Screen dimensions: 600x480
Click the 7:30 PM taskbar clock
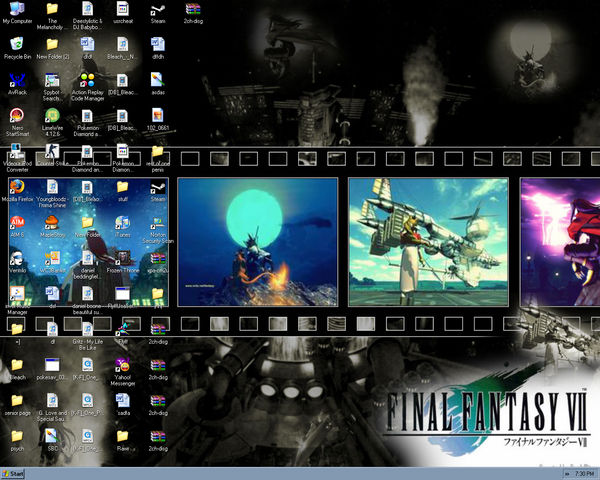[x=585, y=474]
